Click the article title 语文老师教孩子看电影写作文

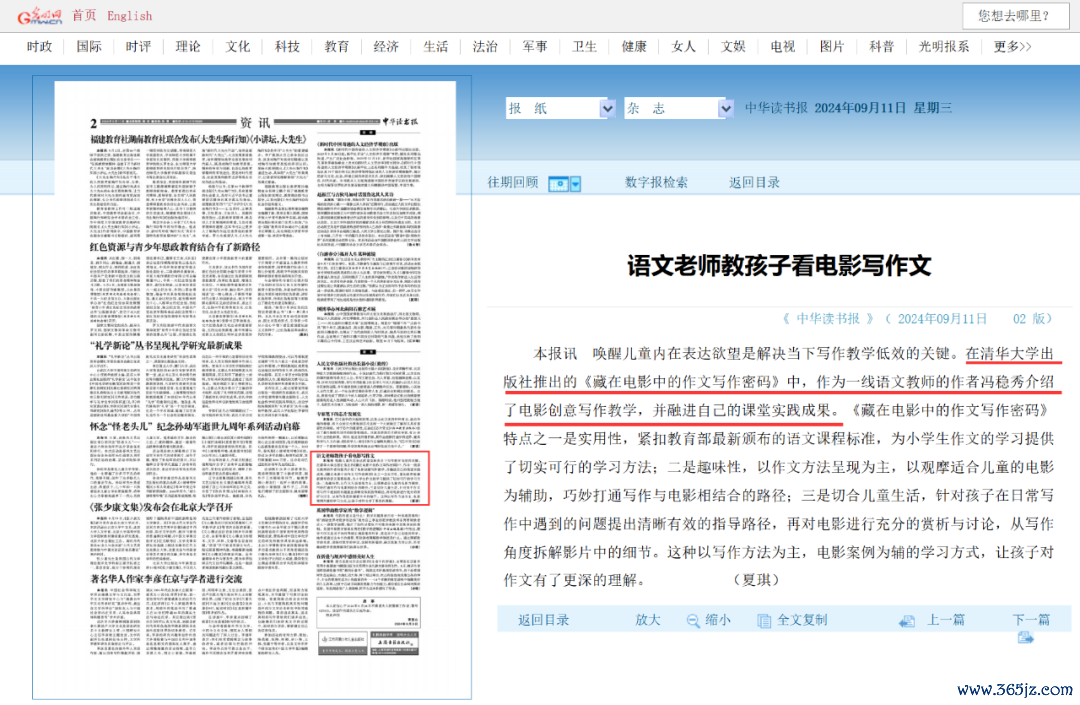click(779, 266)
